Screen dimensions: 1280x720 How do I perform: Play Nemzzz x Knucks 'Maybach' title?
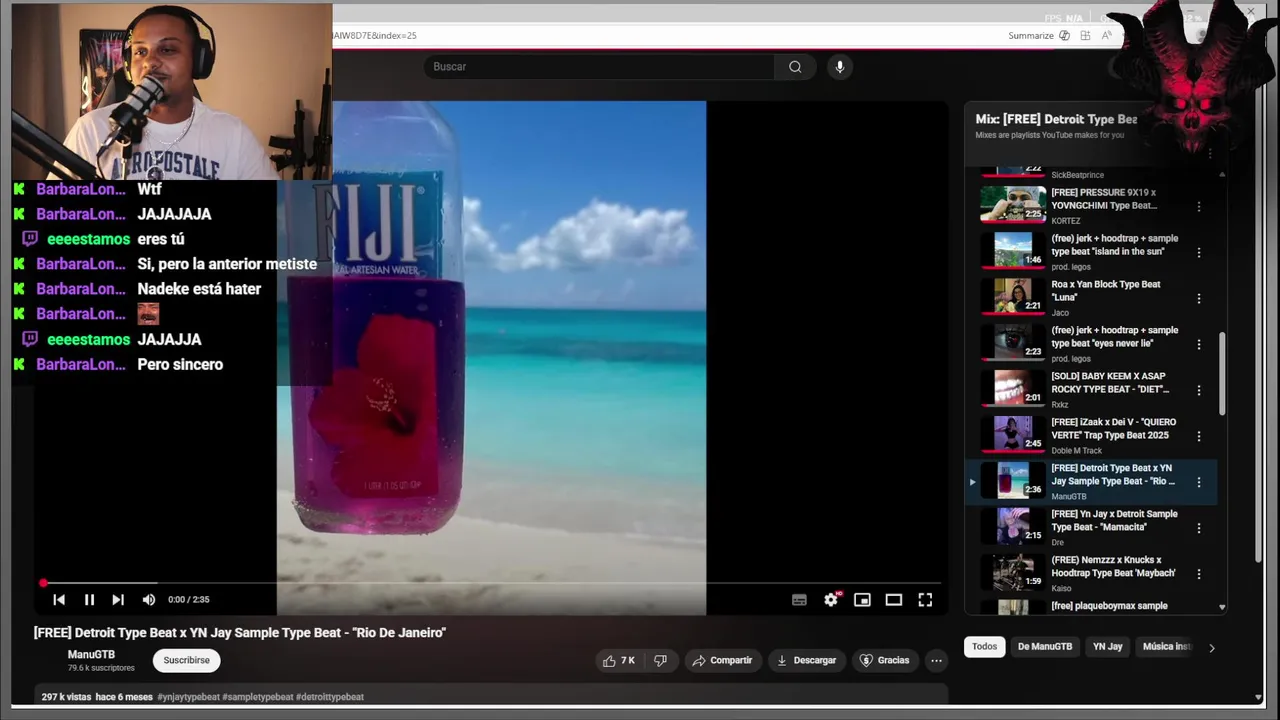(1113, 567)
